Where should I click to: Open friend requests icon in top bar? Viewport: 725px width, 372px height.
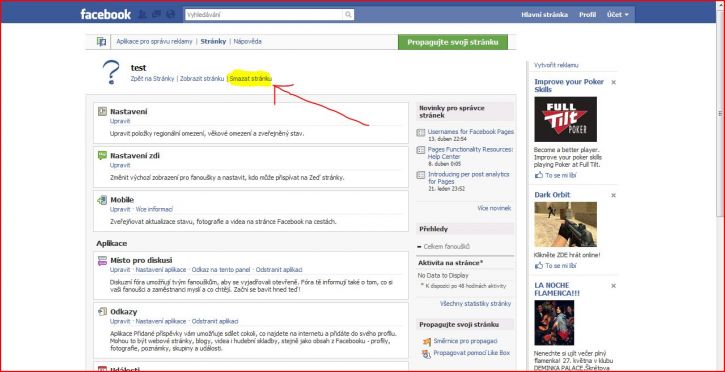[x=142, y=14]
